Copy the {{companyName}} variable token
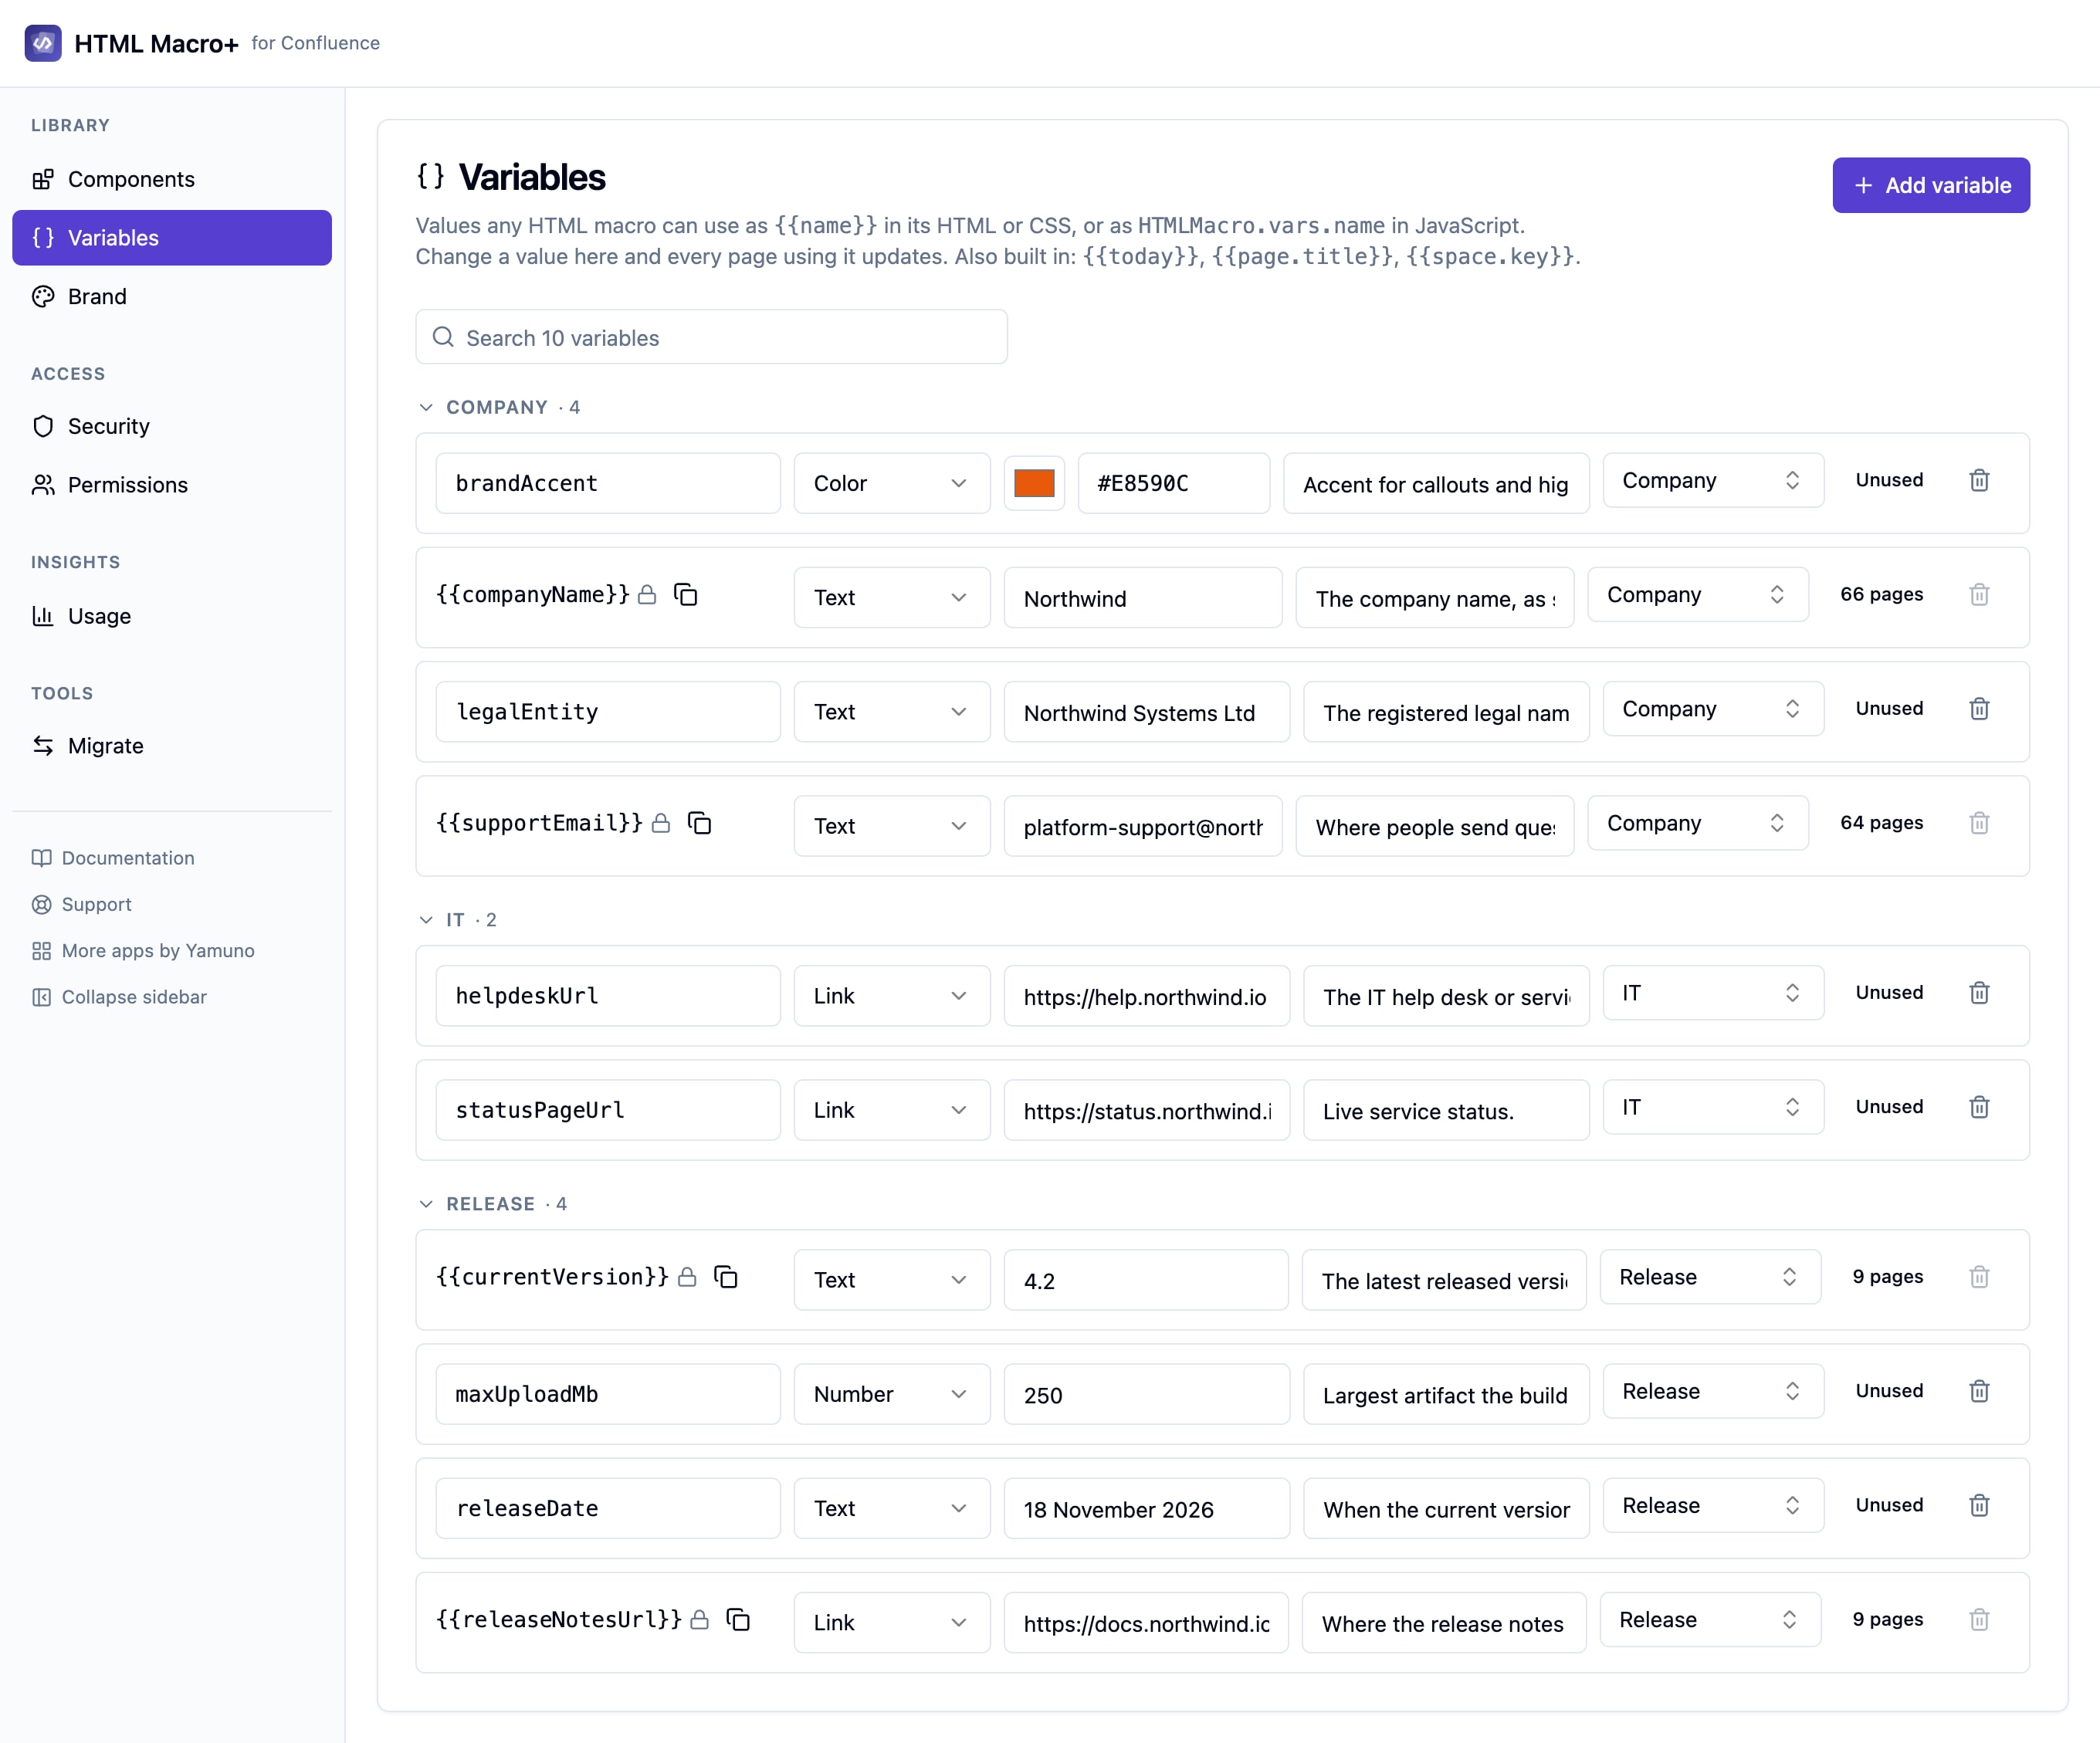 pyautogui.click(x=685, y=595)
